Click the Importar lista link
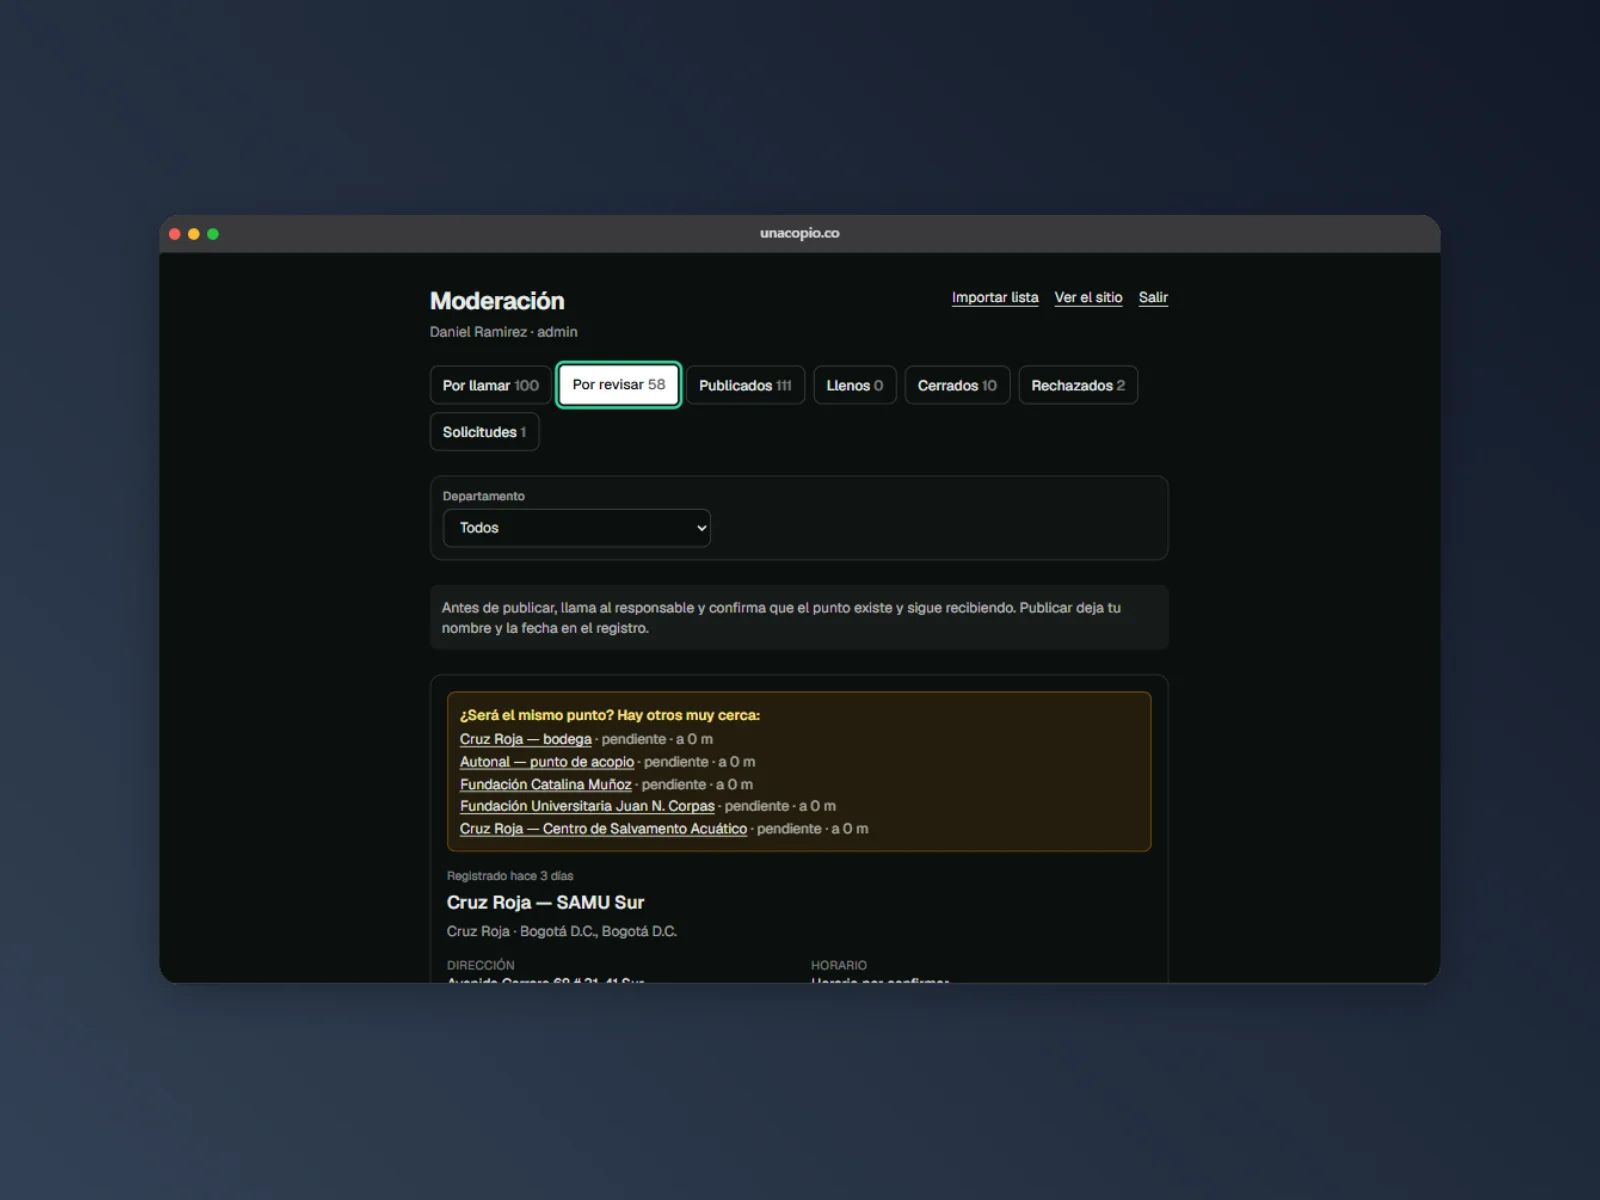1600x1200 pixels. pyautogui.click(x=995, y=297)
